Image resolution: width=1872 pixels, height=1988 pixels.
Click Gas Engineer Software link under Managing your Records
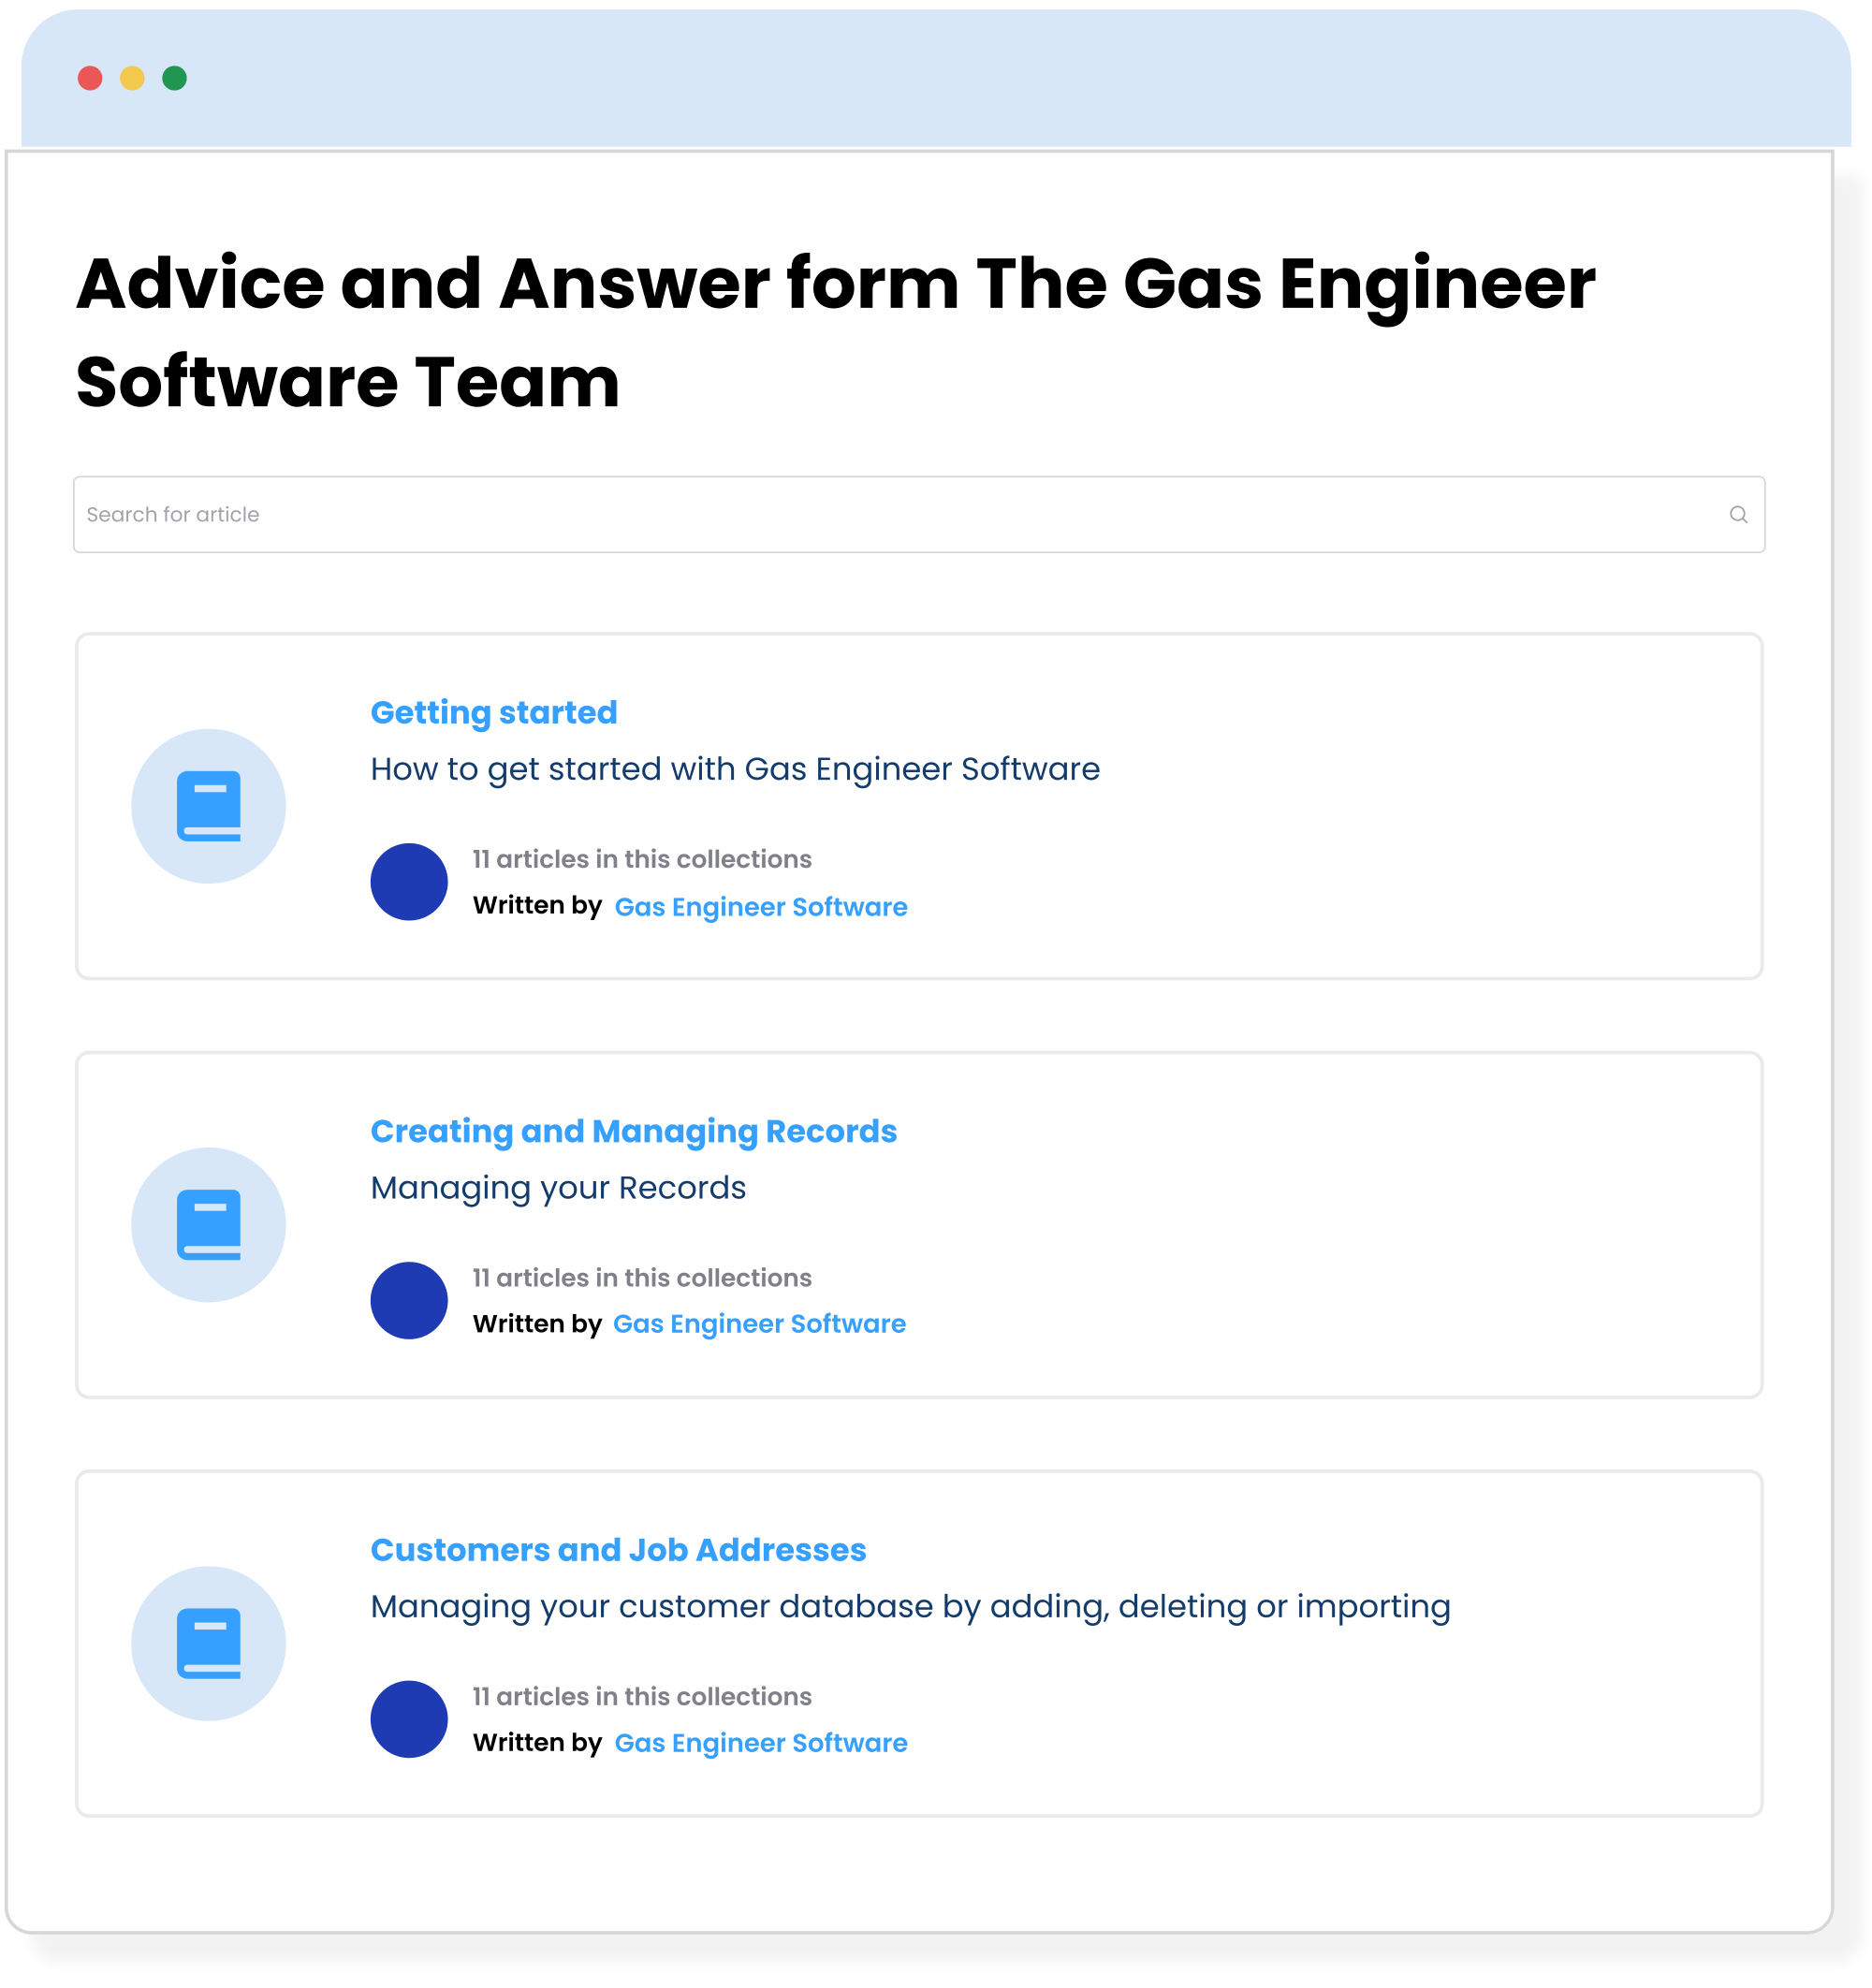758,1323
